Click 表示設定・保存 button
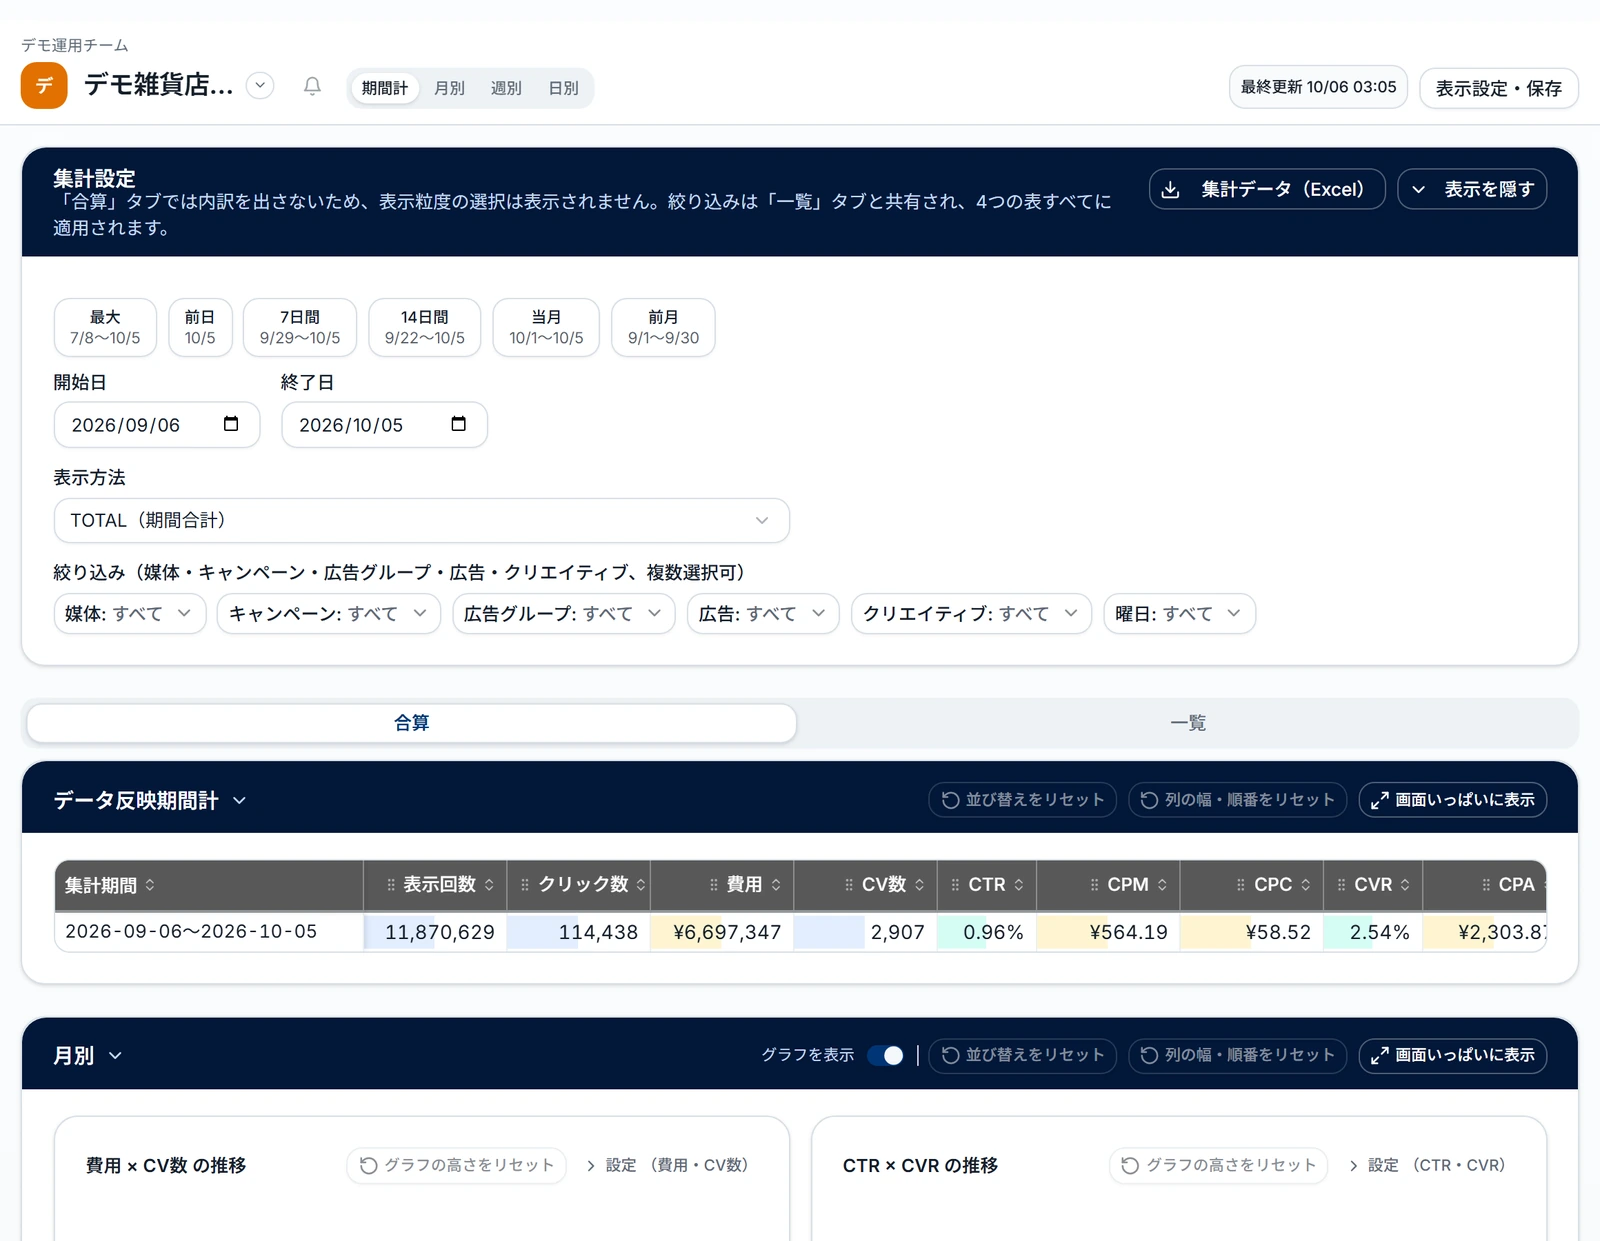Image resolution: width=1600 pixels, height=1241 pixels. click(1498, 88)
